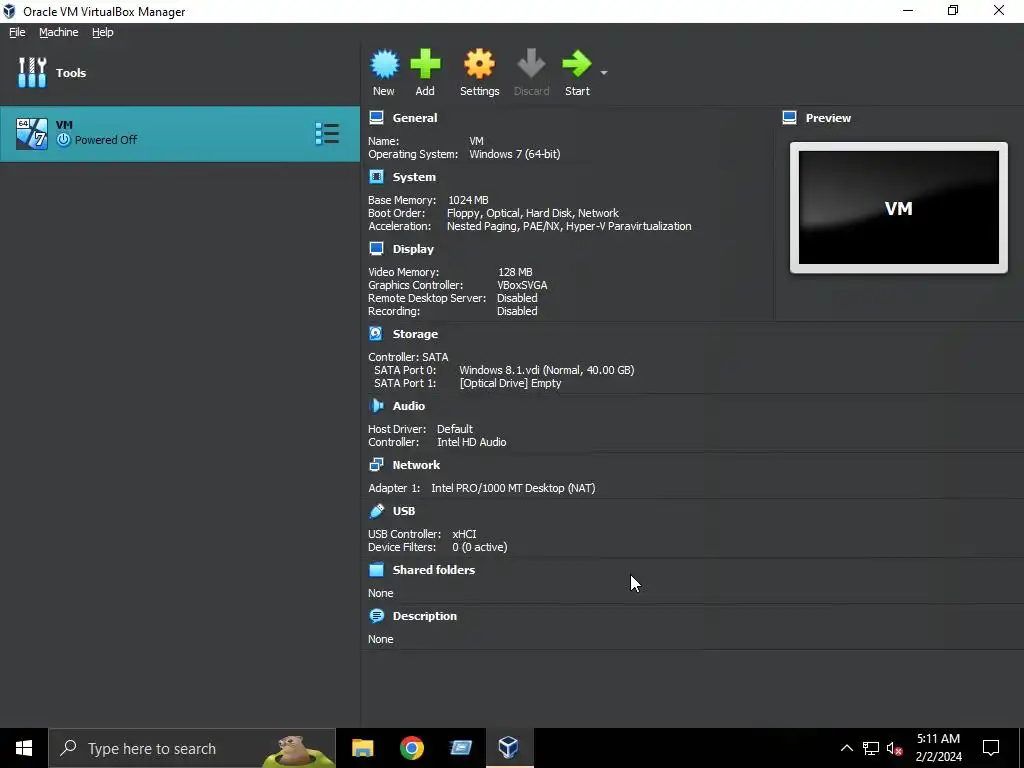Click the Description section bubble icon
The height and width of the screenshot is (768, 1024).
pos(376,616)
